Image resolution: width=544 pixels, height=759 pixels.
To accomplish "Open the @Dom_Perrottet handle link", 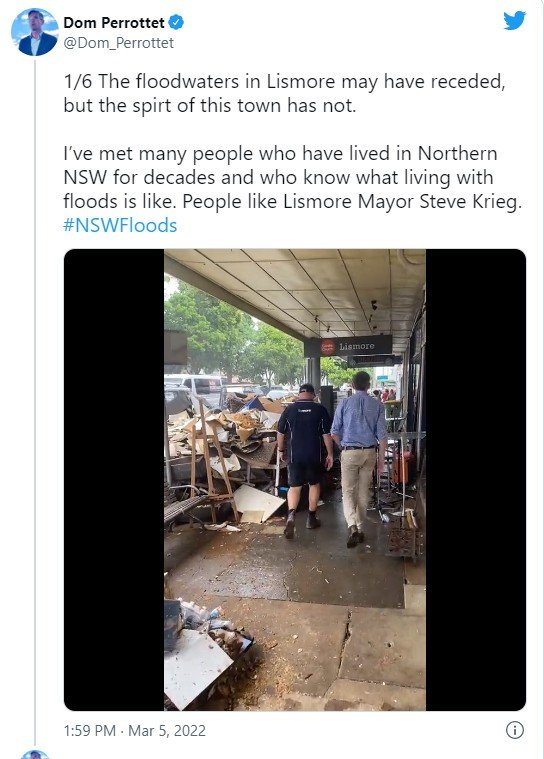I will click(119, 43).
